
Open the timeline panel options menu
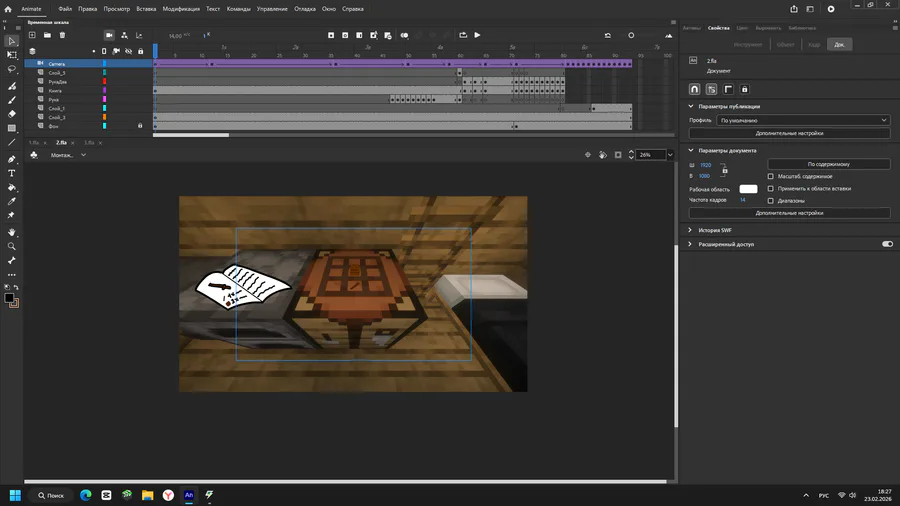(x=673, y=22)
